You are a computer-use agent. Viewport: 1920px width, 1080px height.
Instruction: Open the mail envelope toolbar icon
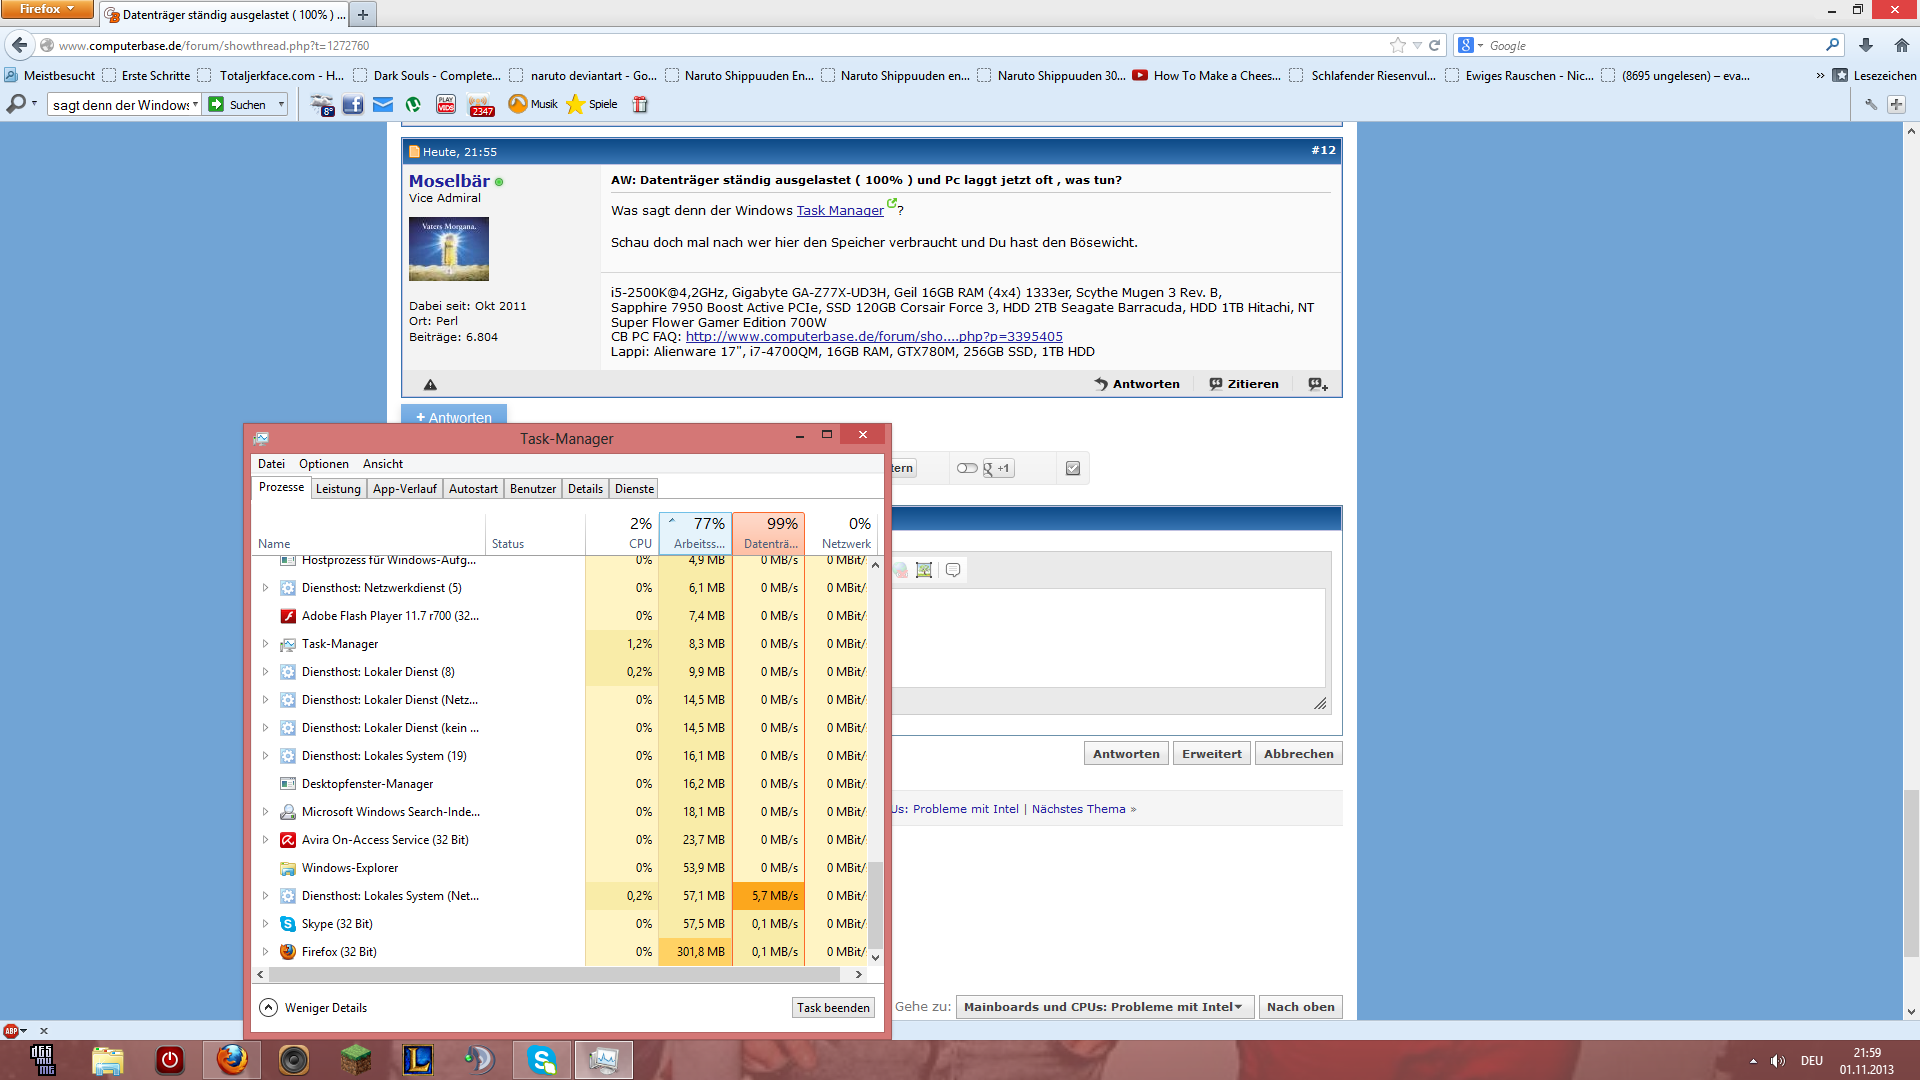(x=383, y=104)
